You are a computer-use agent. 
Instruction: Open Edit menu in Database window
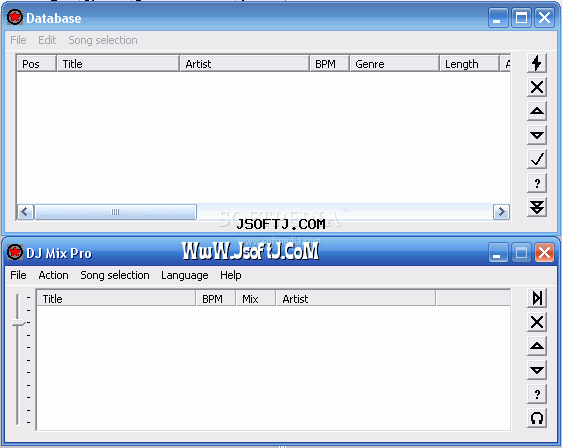coord(47,40)
